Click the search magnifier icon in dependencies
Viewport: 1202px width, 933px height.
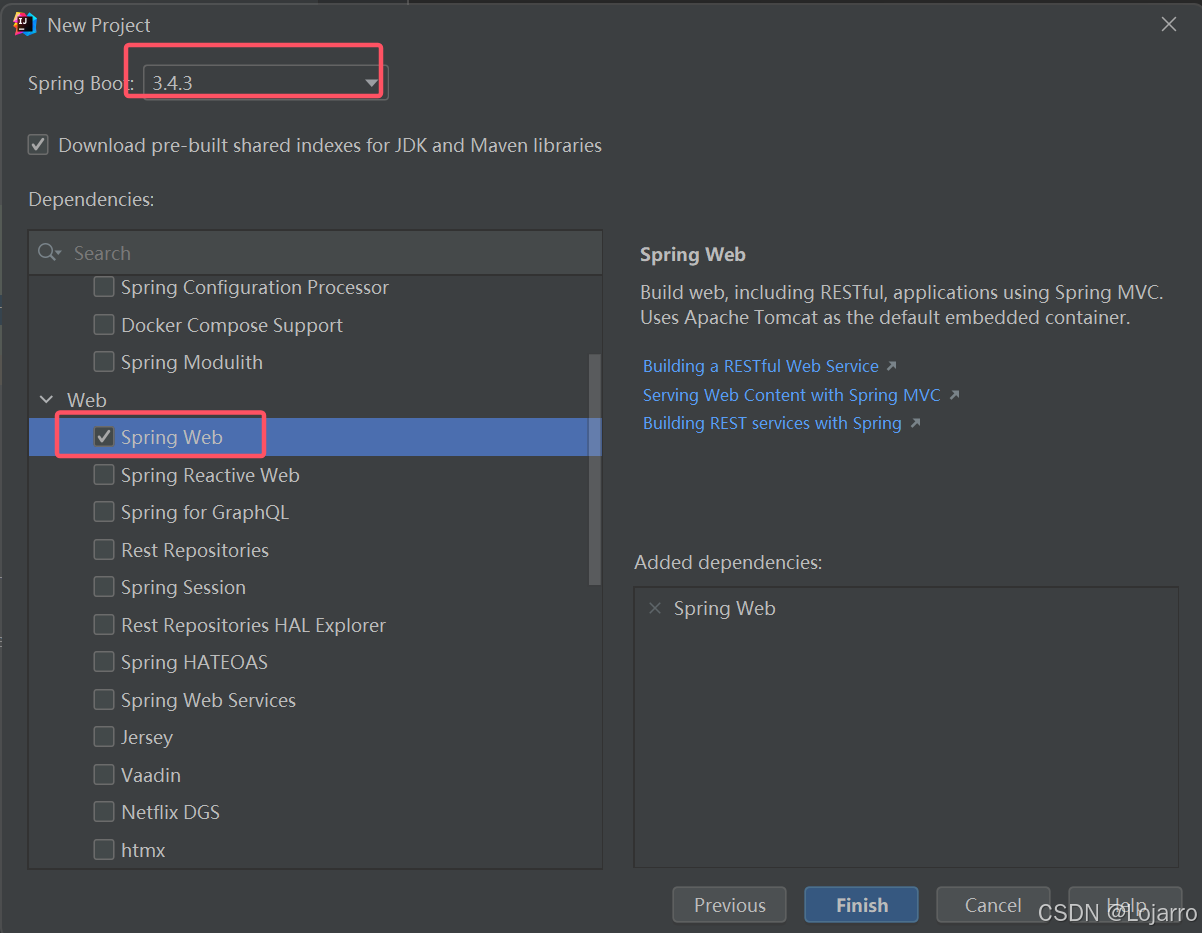48,253
